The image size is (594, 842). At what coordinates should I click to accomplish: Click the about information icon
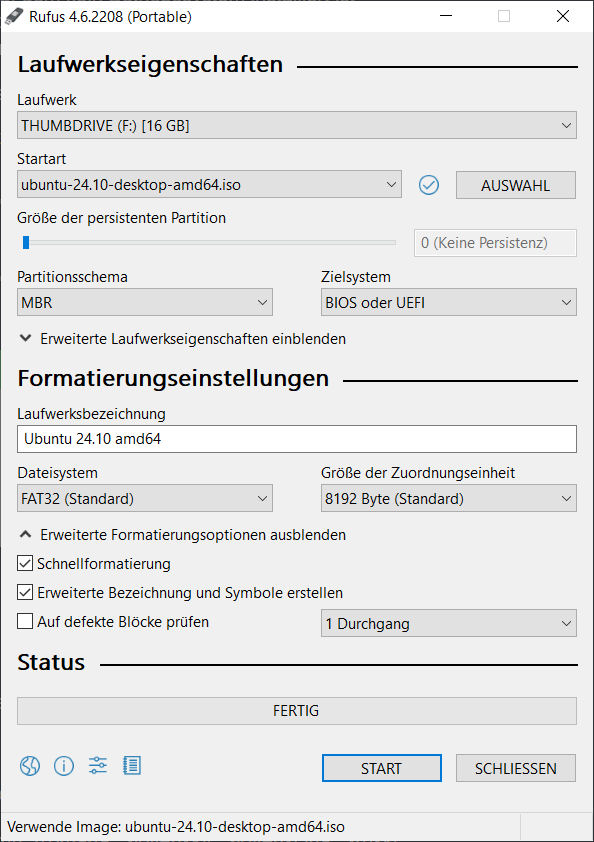[x=64, y=766]
